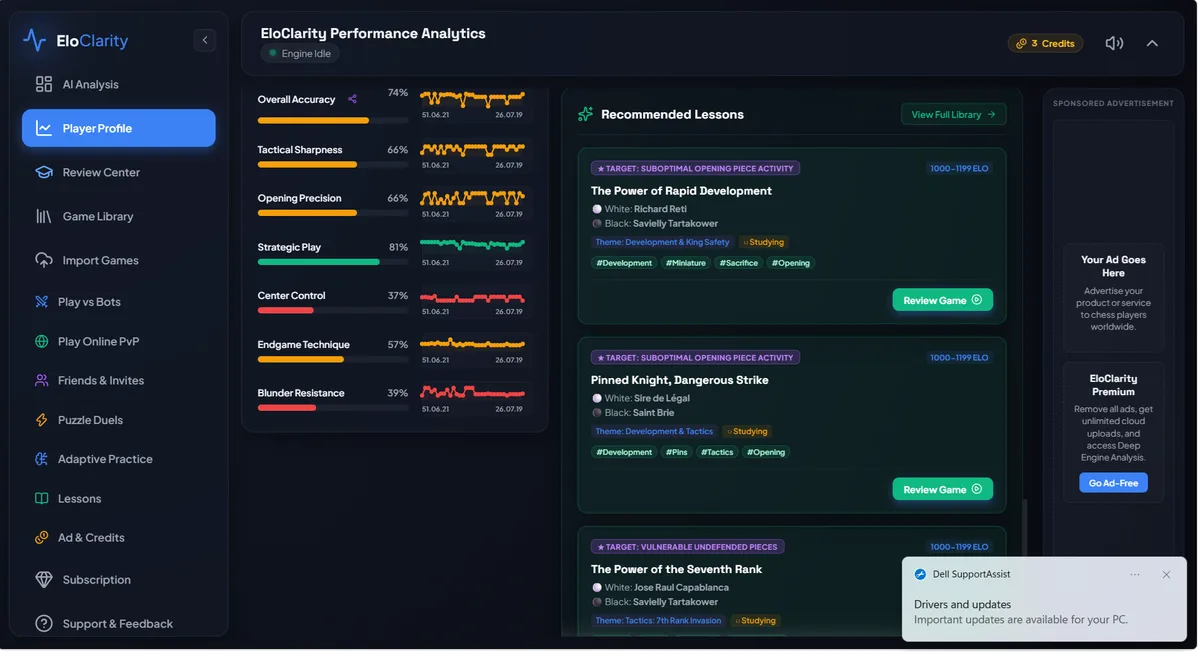The image size is (1200, 652).
Task: Open View Full Library
Action: click(x=954, y=114)
